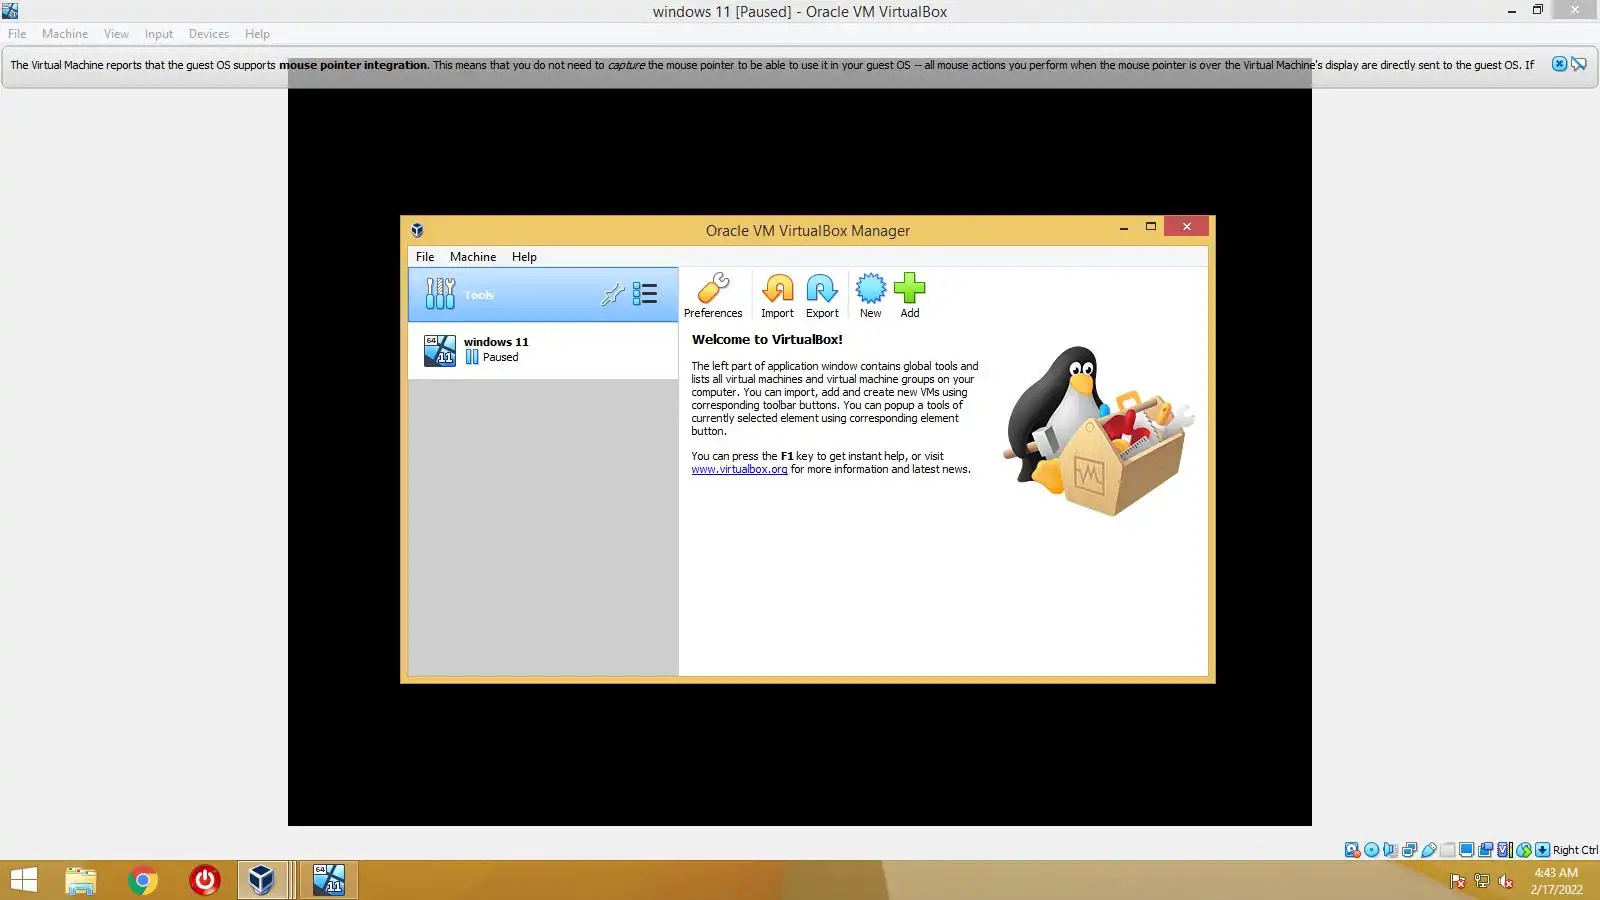Launch Google Chrome from the taskbar
This screenshot has height=900, width=1600.
143,880
